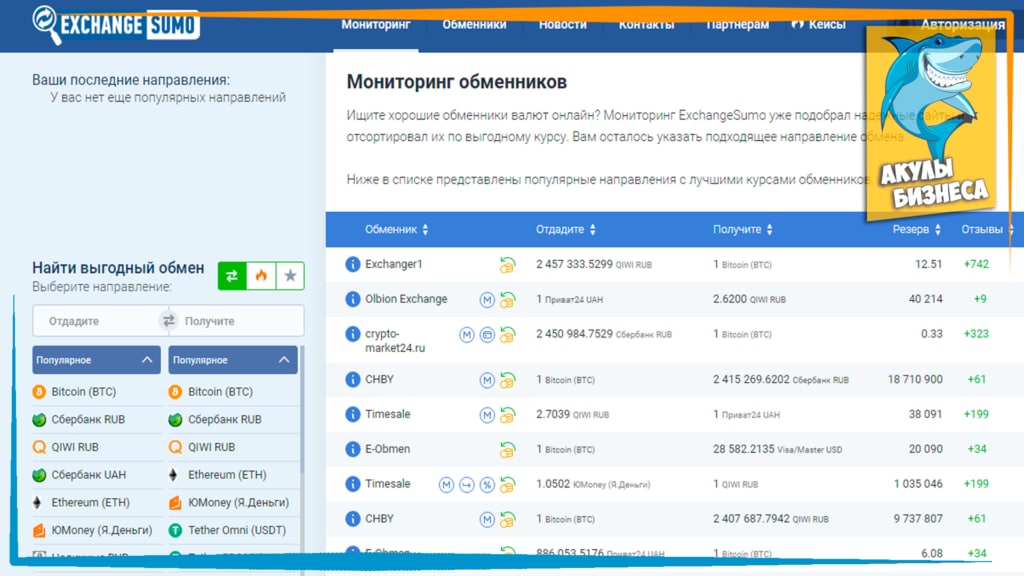Click percent badge in Timesale YuMoney row

[x=487, y=485]
